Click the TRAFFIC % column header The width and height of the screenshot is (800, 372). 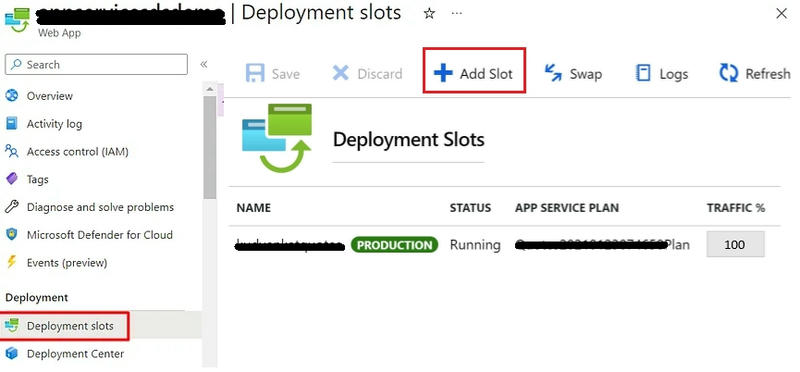tap(736, 208)
